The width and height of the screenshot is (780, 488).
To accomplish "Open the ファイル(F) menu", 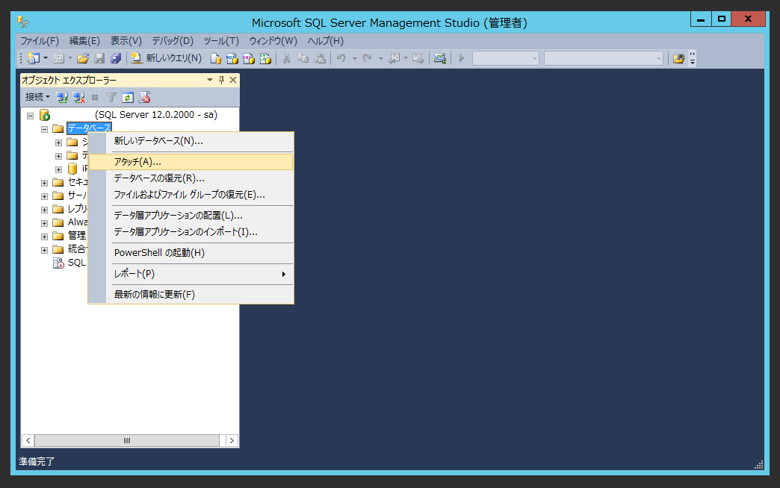I will coord(39,41).
